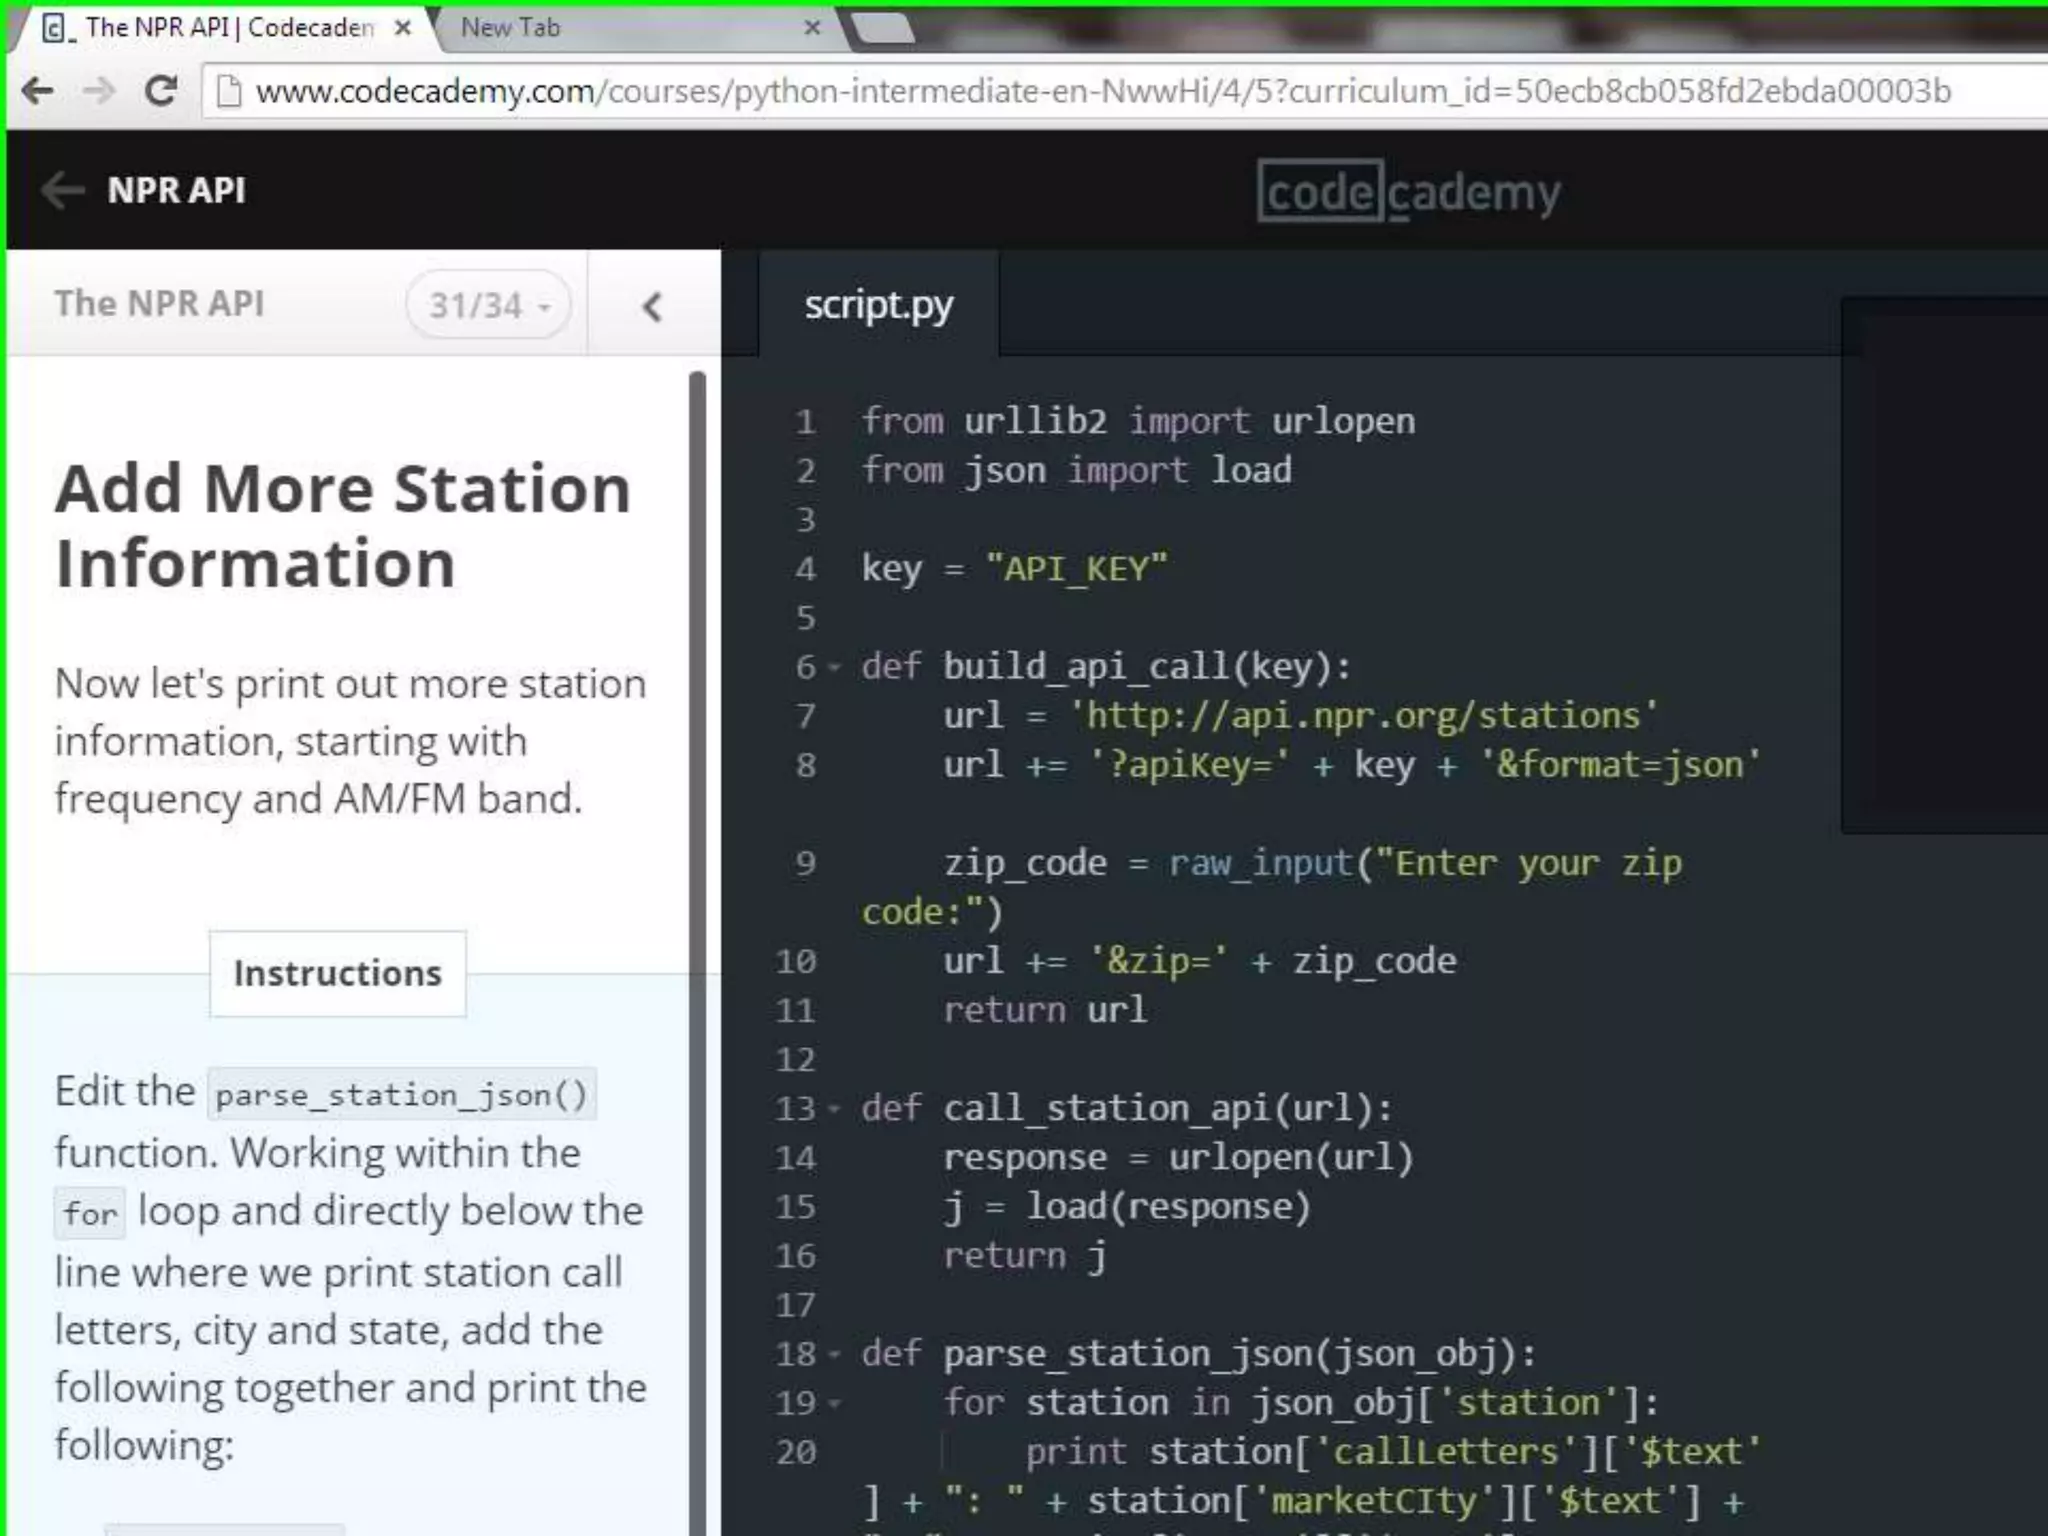The width and height of the screenshot is (2048, 1536).
Task: Fold the build_api_call function at line 6
Action: click(835, 667)
